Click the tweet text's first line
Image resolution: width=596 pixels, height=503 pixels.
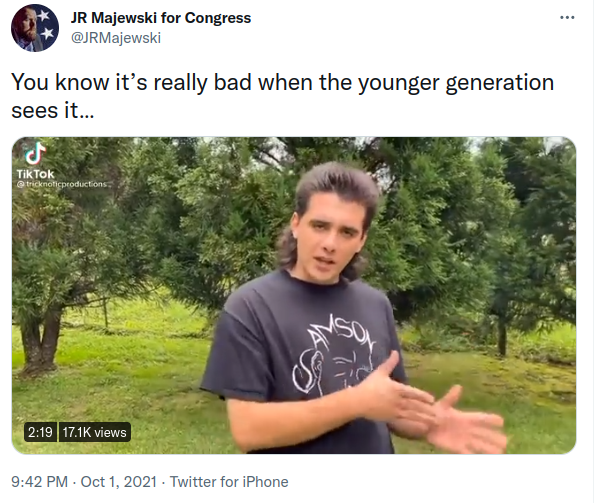[x=282, y=82]
